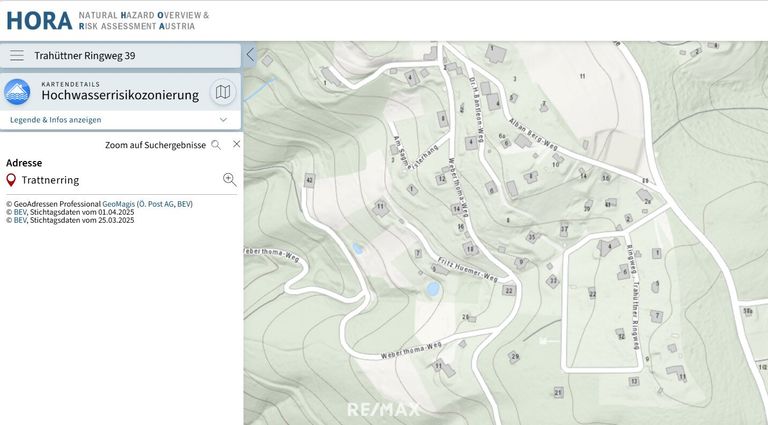Click Hochwasserrisikozonierung map title
This screenshot has width=768, height=425.
click(120, 96)
